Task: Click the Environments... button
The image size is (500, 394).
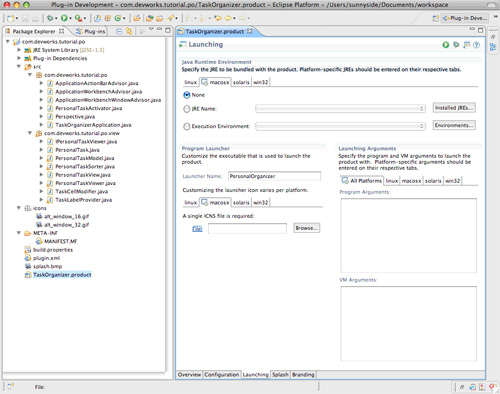Action: coord(454,125)
